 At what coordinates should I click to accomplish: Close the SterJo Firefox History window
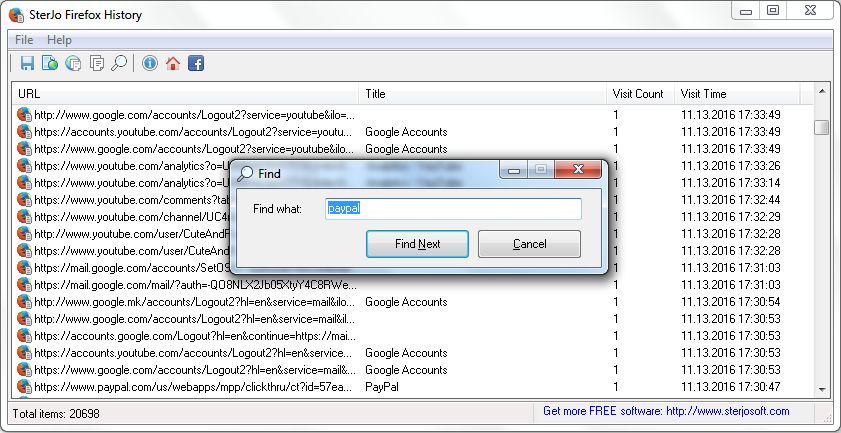[x=810, y=10]
